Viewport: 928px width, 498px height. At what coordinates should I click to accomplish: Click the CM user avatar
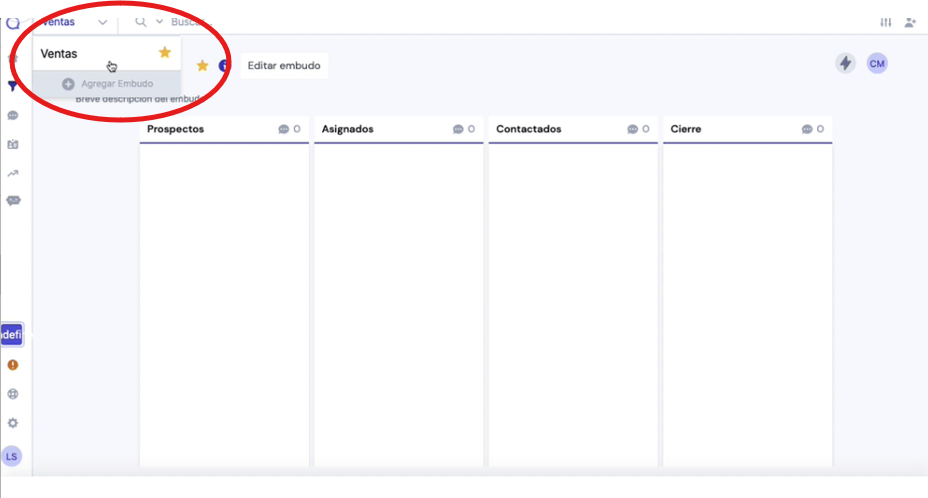coord(877,63)
